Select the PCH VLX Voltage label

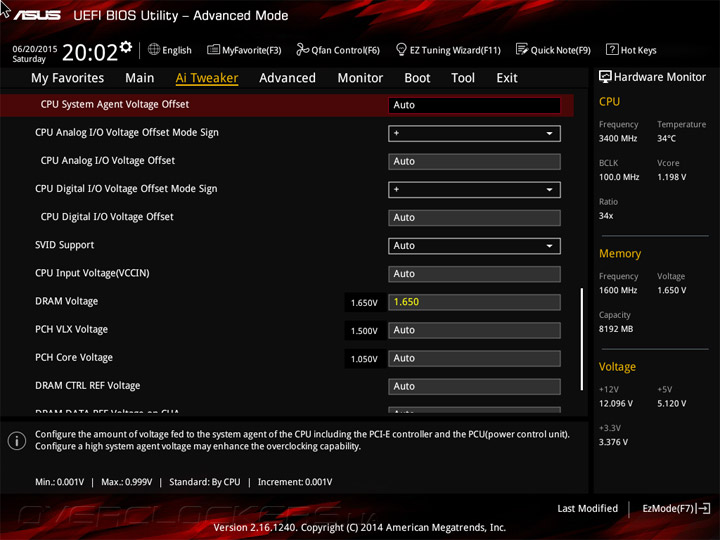(71, 329)
